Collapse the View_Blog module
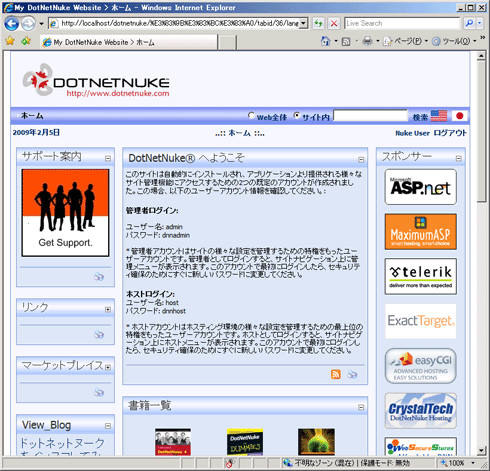Image resolution: width=490 pixels, height=471 pixels. pos(108,426)
